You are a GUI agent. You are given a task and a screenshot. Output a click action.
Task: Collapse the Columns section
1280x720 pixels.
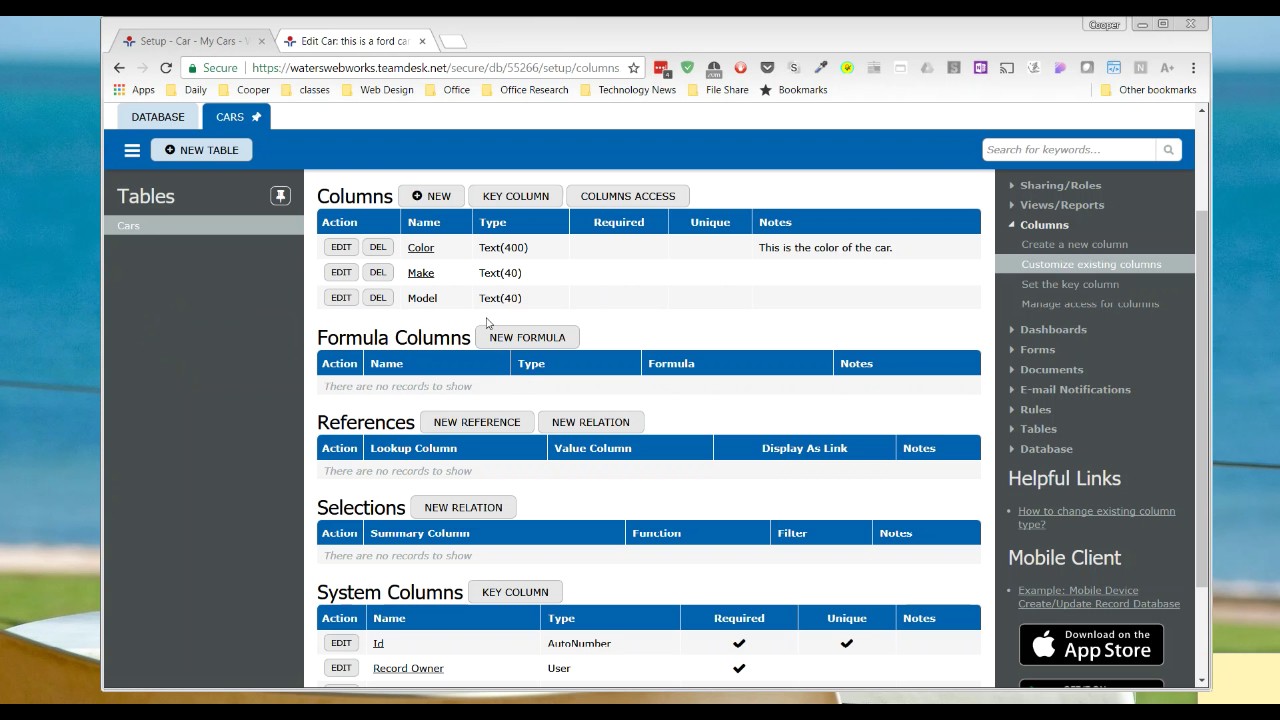[x=1044, y=225]
